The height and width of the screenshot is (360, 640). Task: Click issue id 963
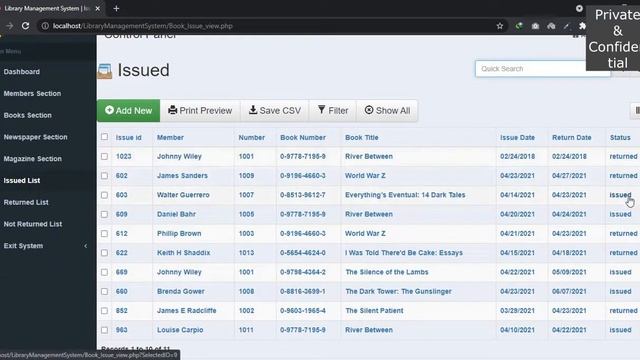121,330
